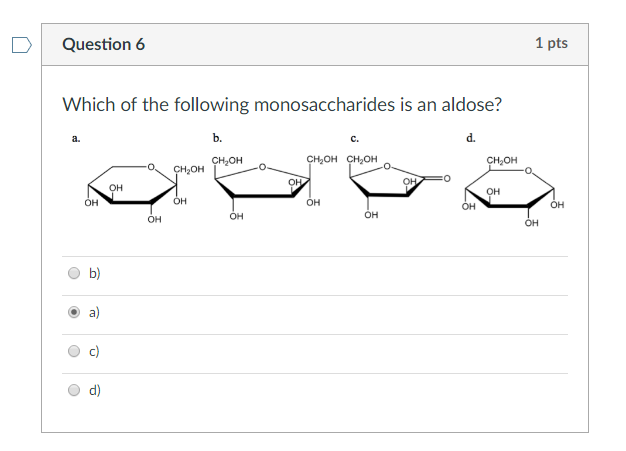Screen dimensions: 626x451
Task: Click the answer label text a)
Action: (94, 313)
